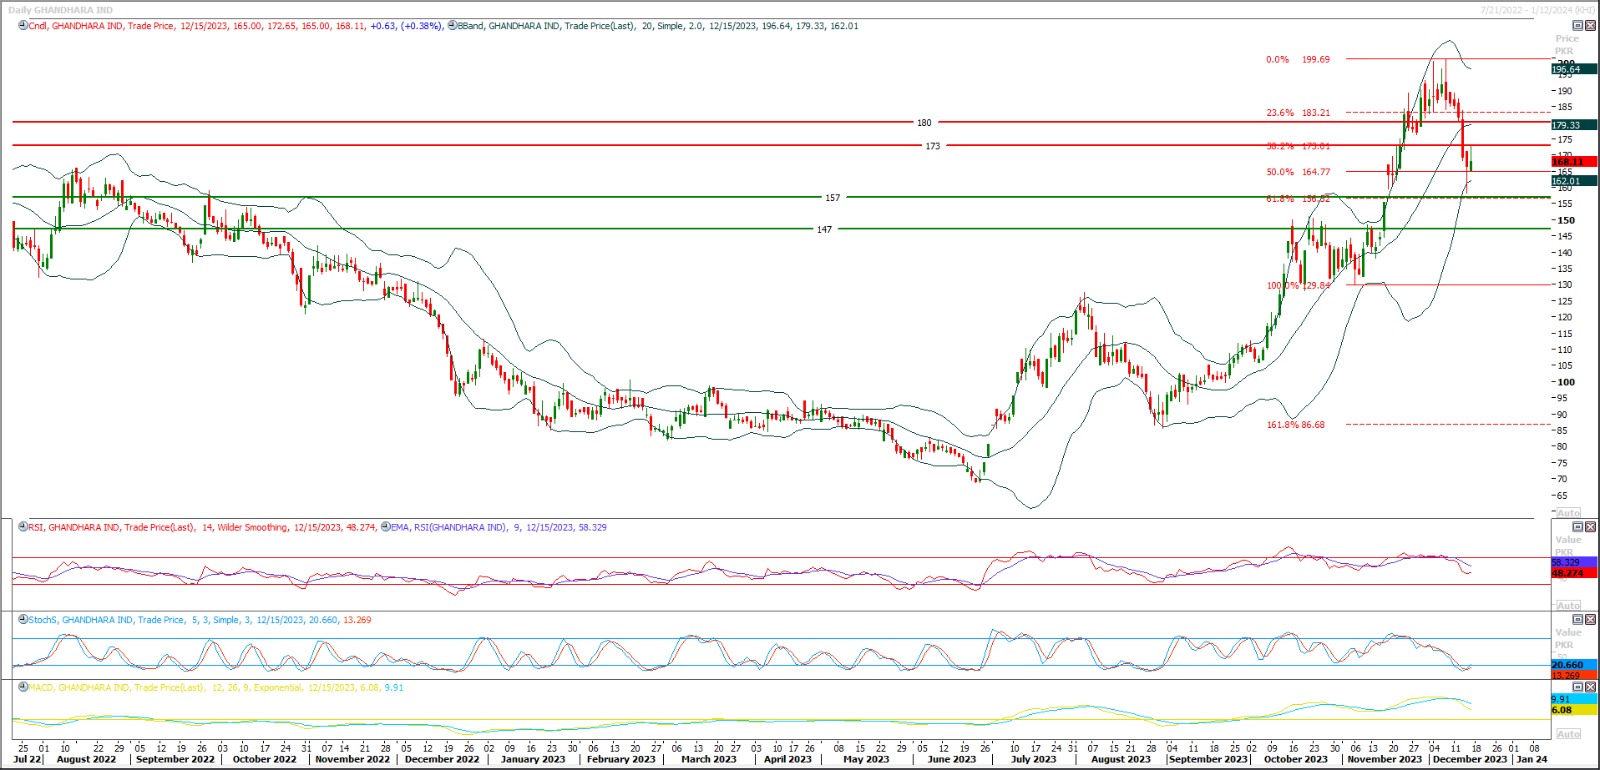Select the BBand GHANDHARA IND legend text

pos(657,26)
